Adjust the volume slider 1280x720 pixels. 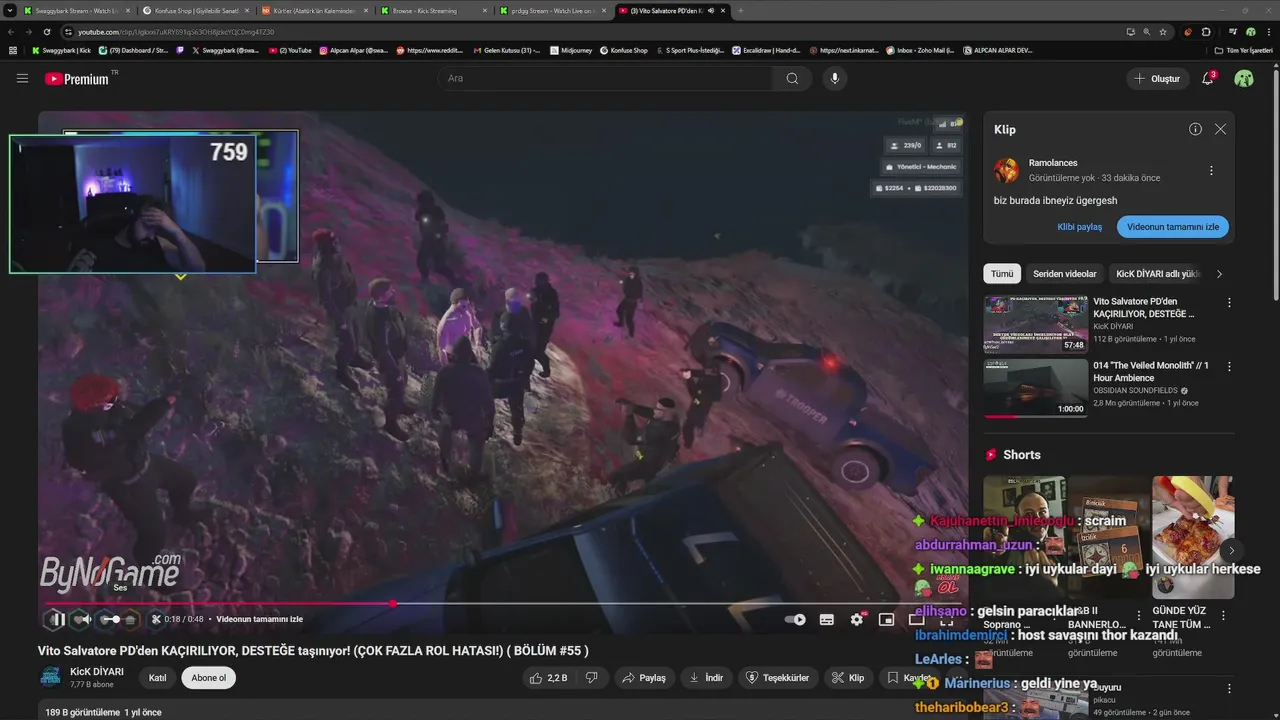tap(118, 619)
